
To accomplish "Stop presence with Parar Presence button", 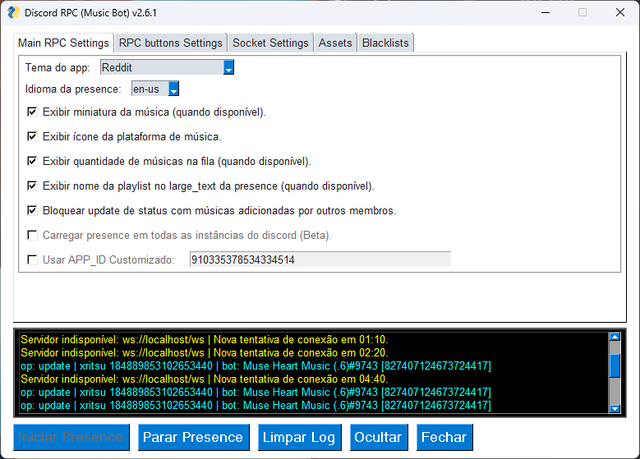I will [193, 437].
